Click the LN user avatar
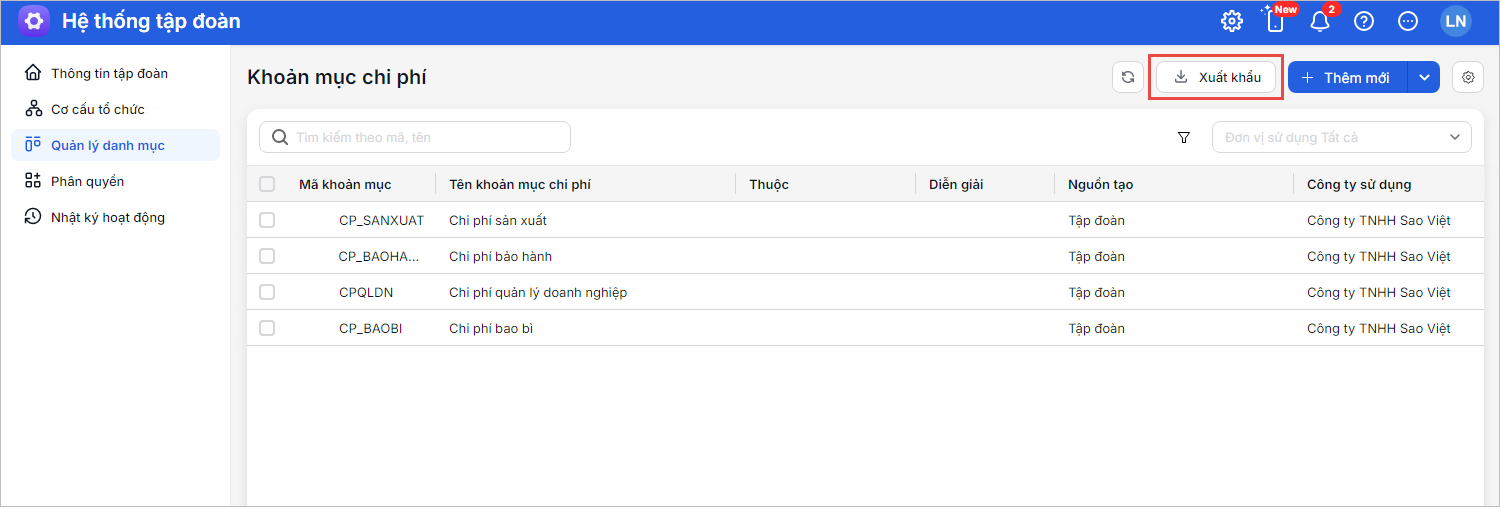 1456,21
